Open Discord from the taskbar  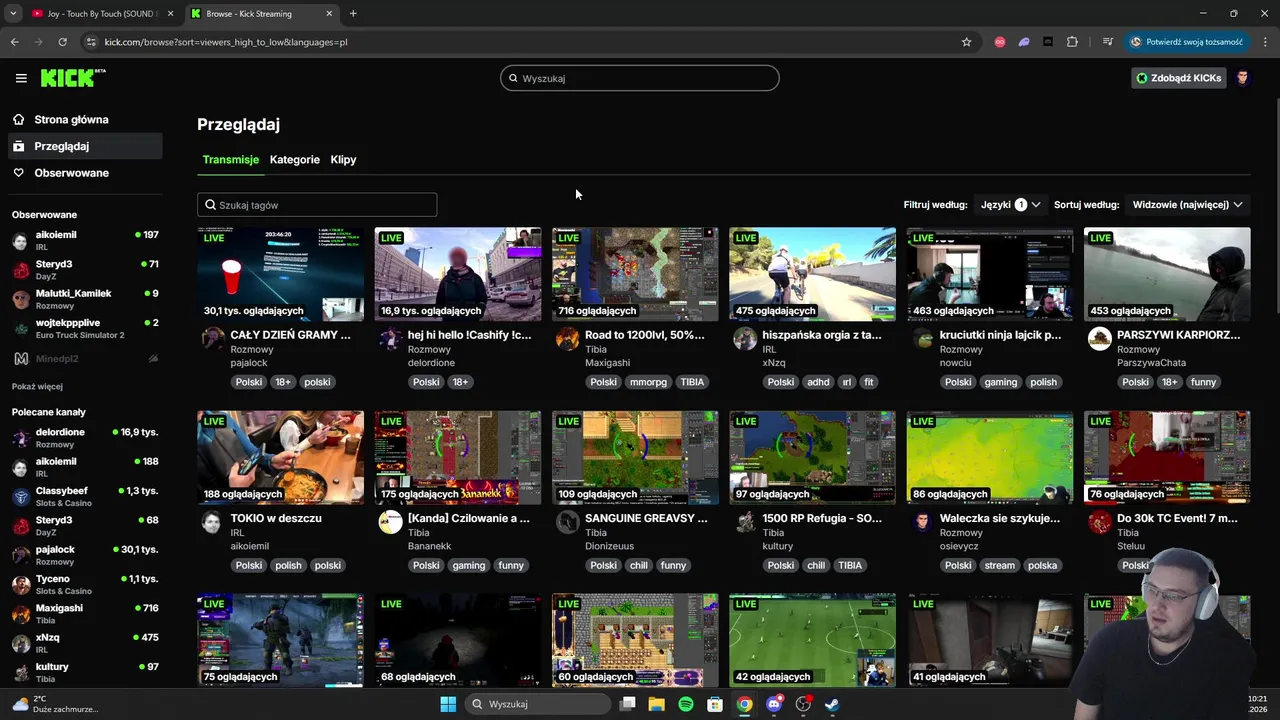coord(774,704)
